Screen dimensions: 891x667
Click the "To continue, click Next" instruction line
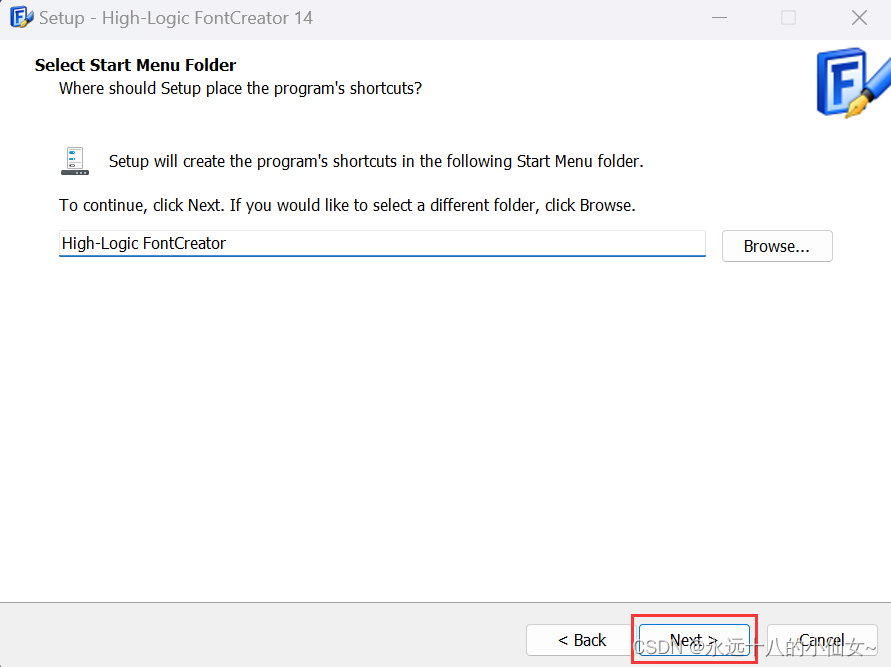pos(347,205)
